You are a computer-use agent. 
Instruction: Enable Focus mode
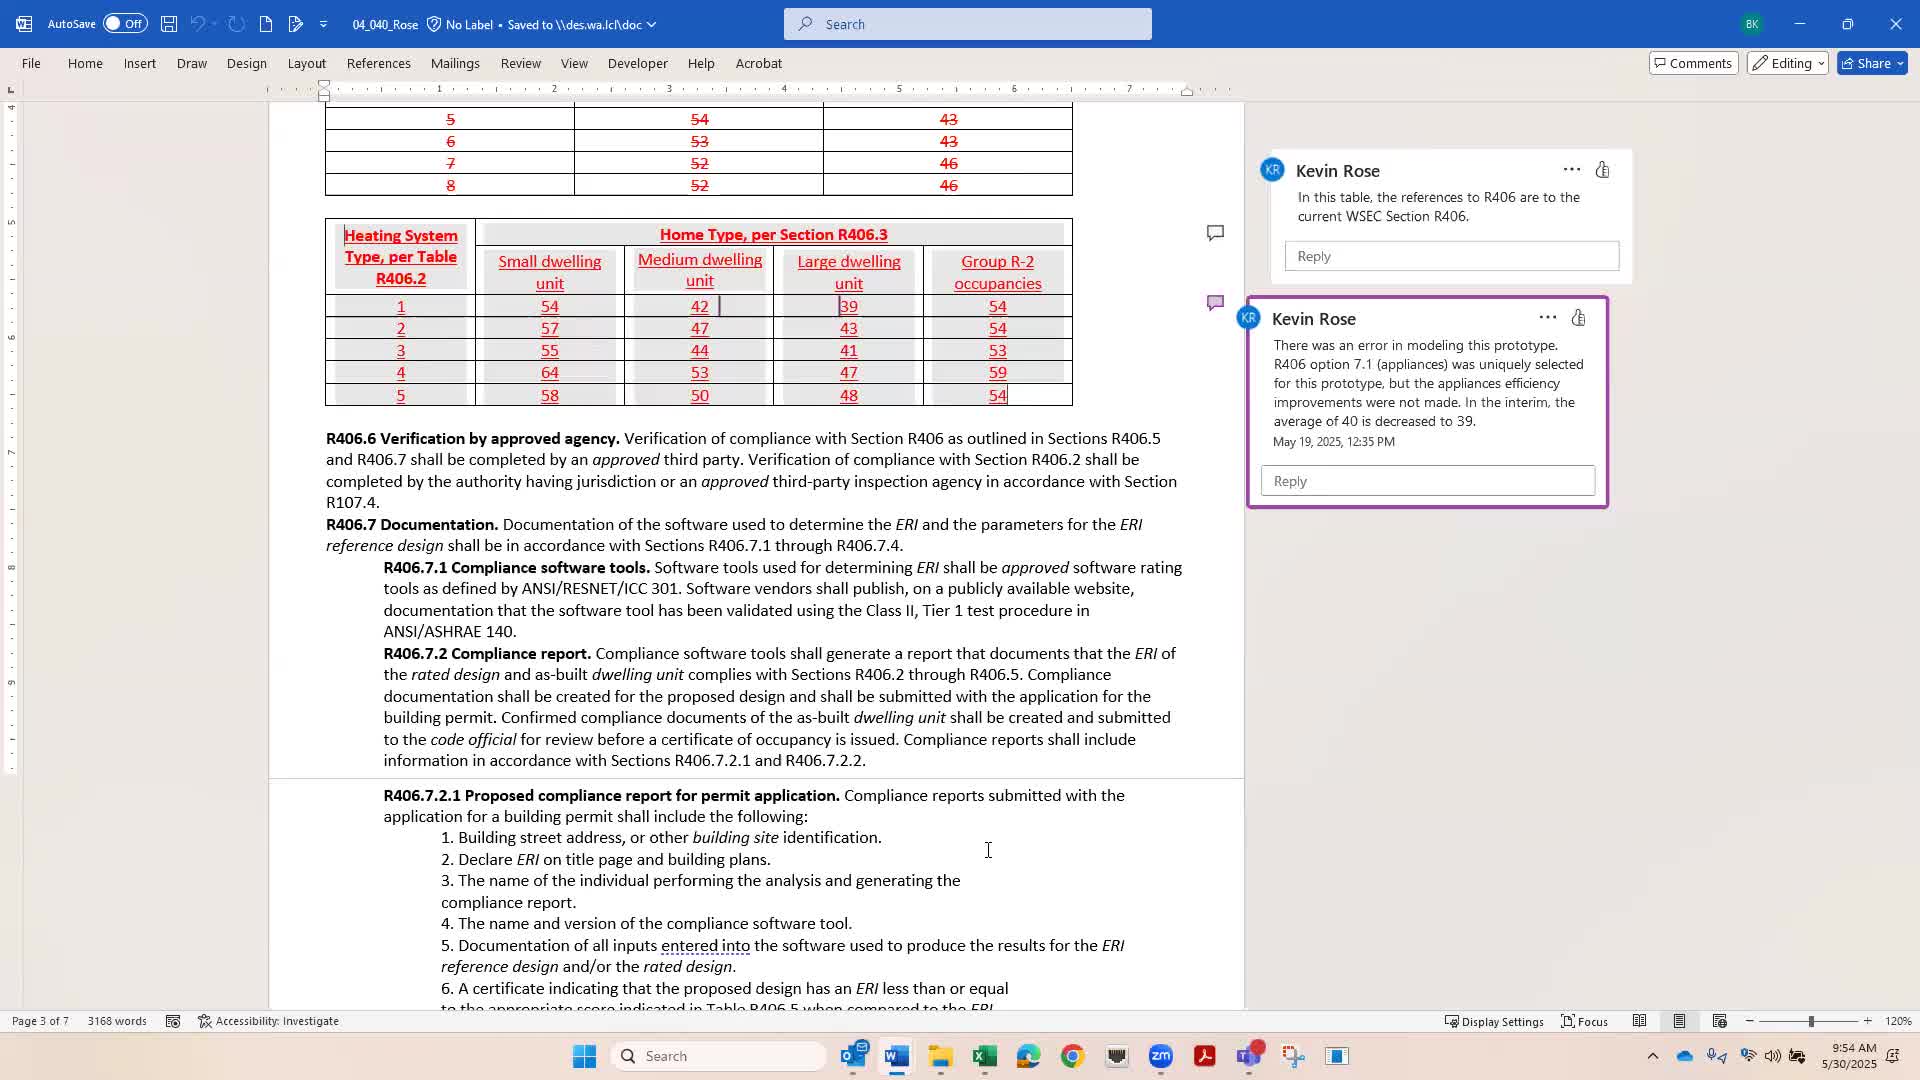pyautogui.click(x=1585, y=1021)
